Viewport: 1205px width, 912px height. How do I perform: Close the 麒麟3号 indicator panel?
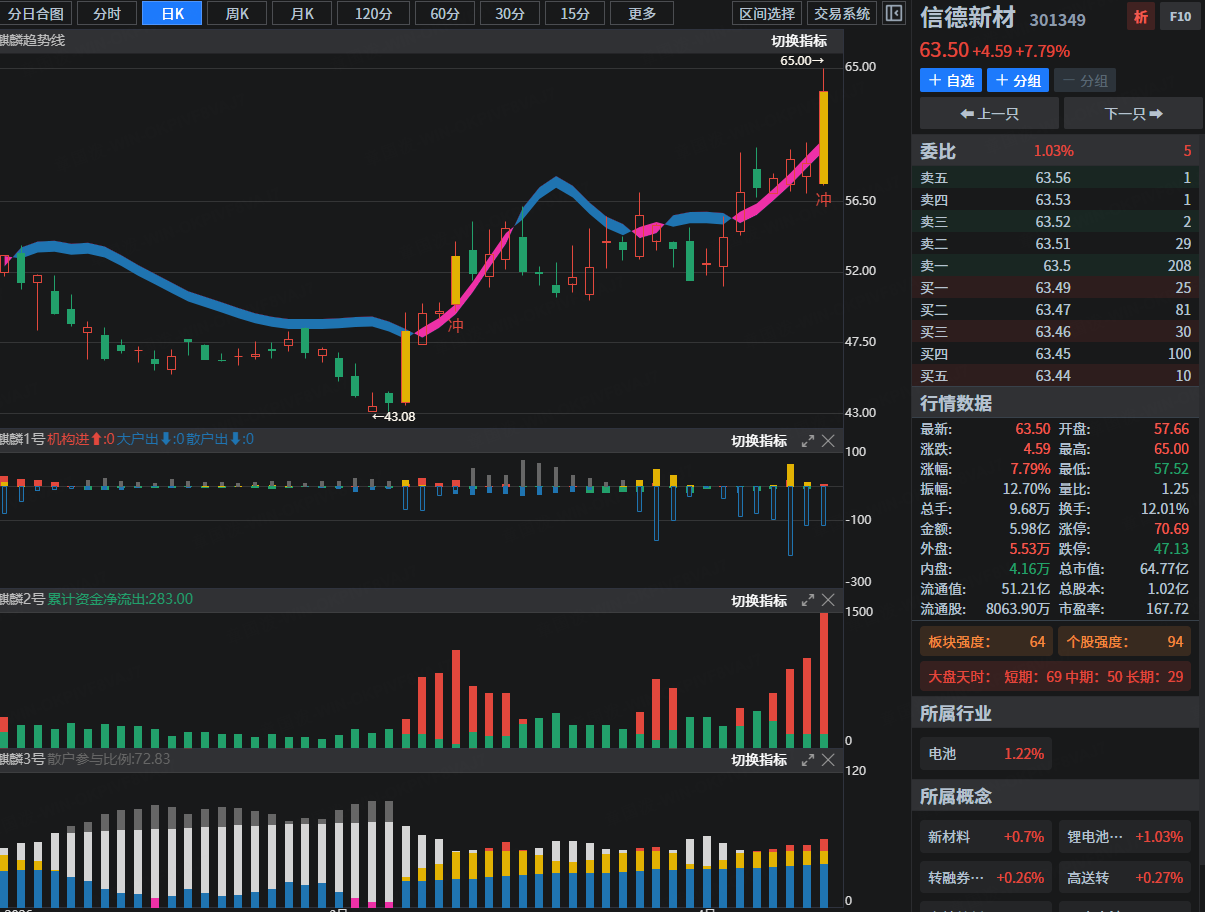pyautogui.click(x=828, y=760)
